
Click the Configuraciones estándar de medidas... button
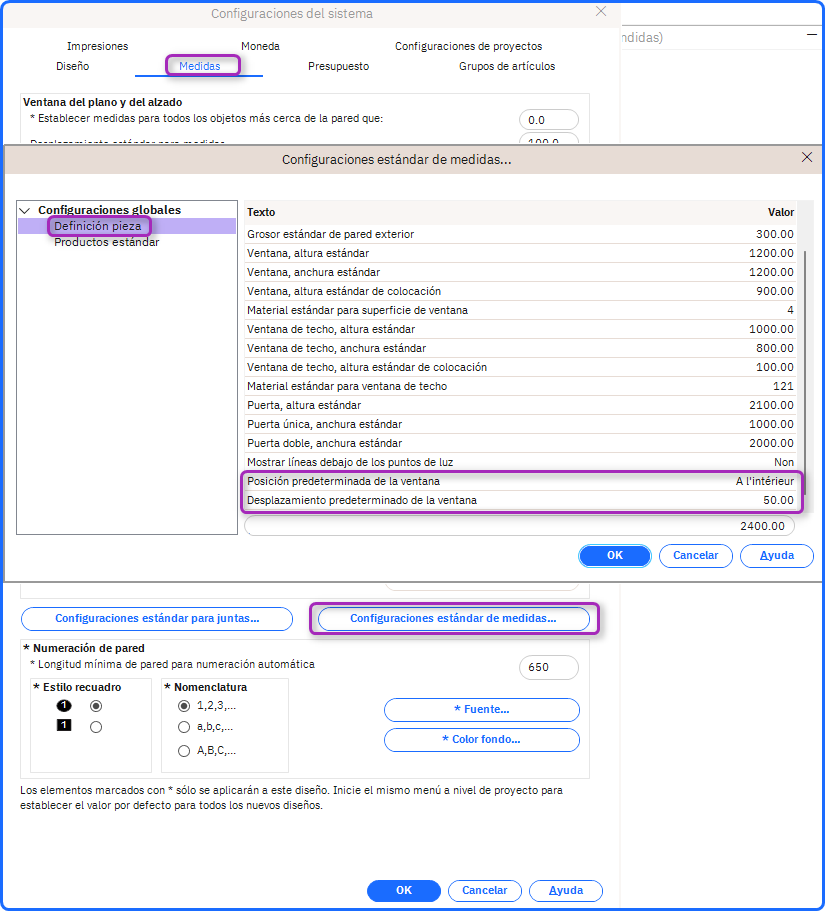point(453,619)
